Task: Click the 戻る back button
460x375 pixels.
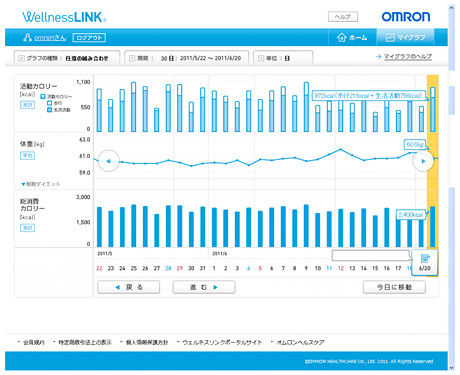Action: click(129, 287)
